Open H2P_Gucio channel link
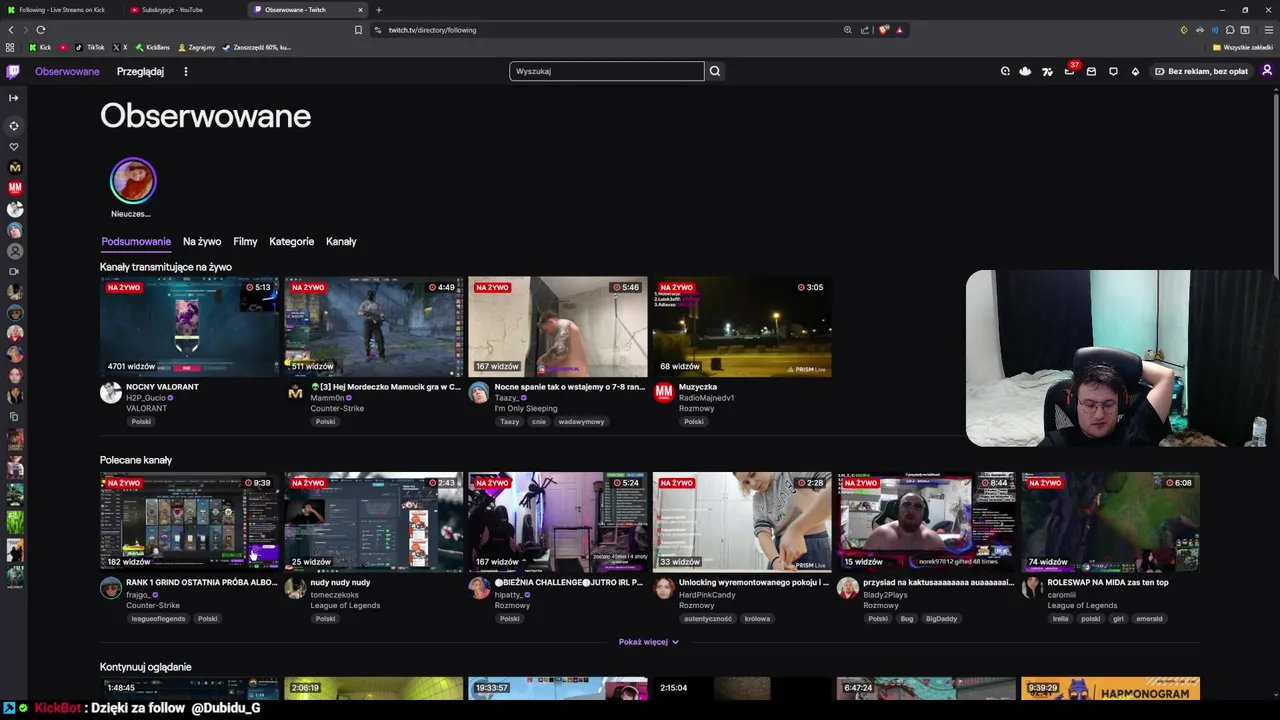Screen dimensions: 1280x720 [146, 398]
